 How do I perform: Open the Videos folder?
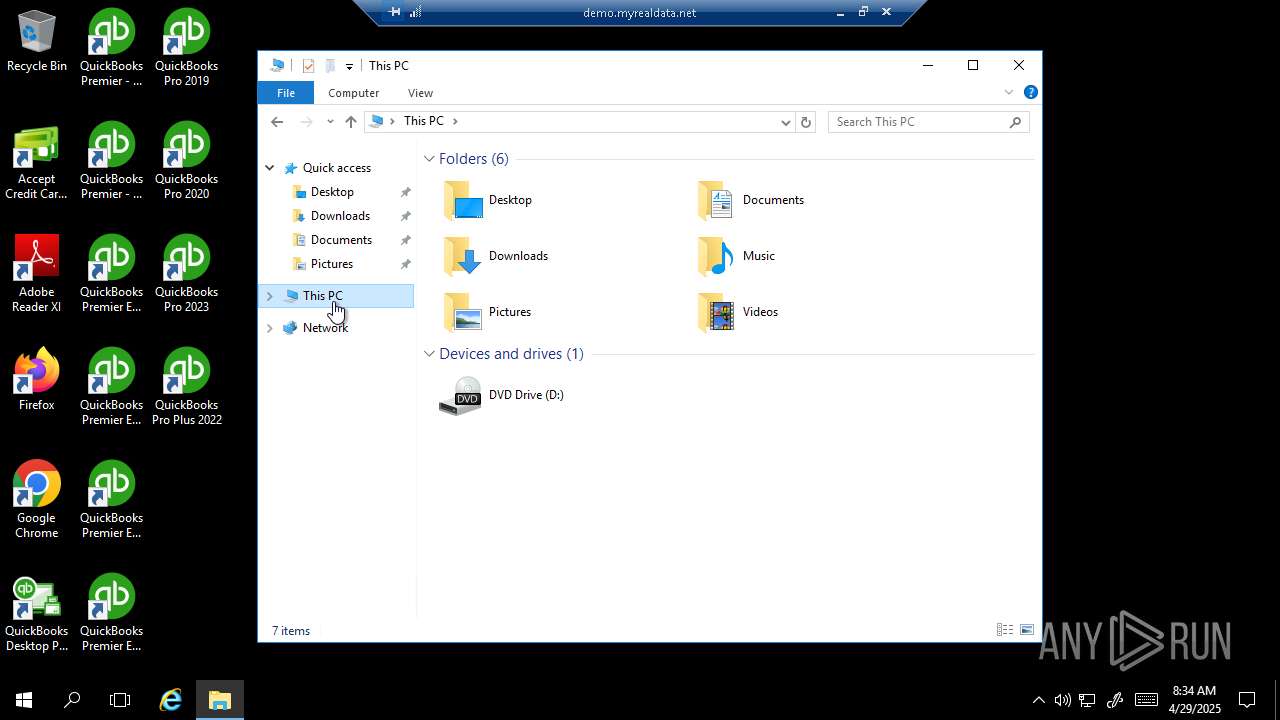[x=738, y=312]
